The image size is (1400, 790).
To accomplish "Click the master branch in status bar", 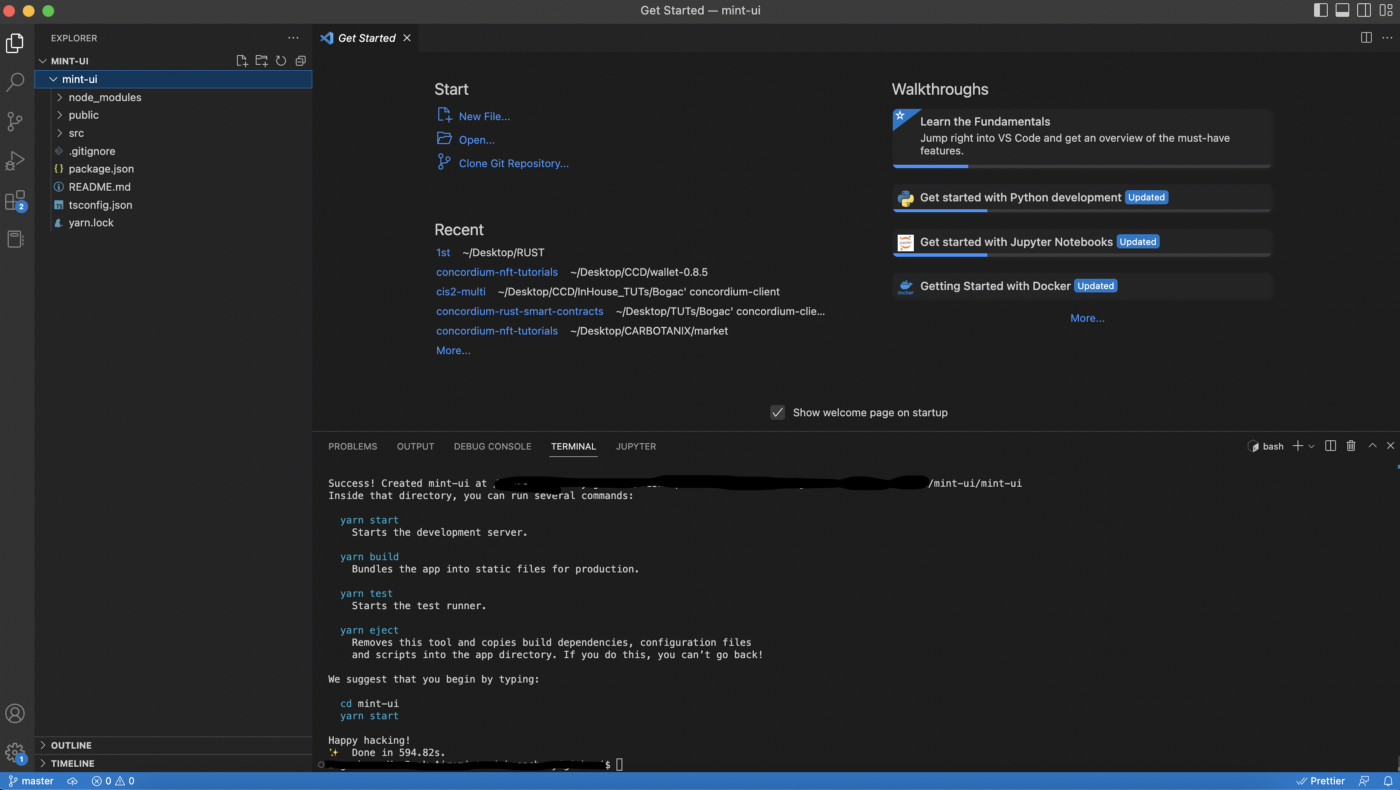I will [x=32, y=781].
